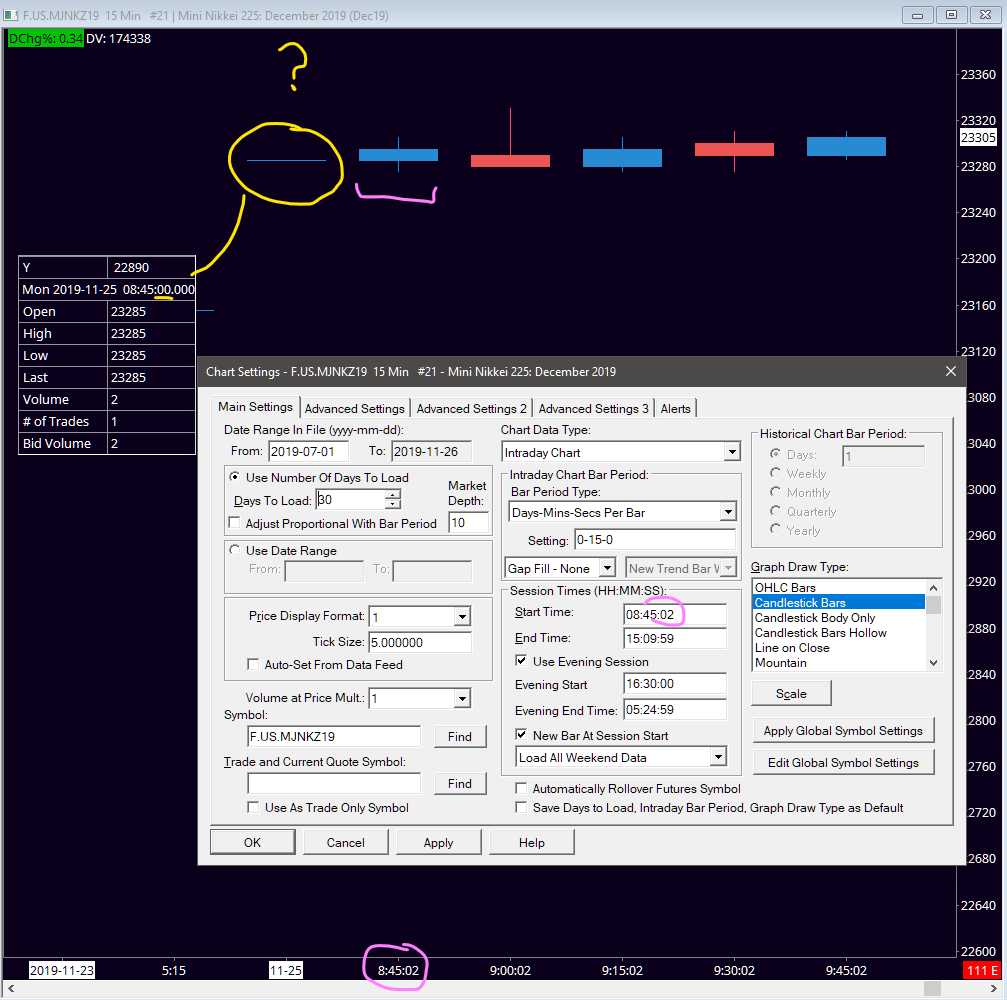Click the Evening End Time input field
Image resolution: width=1007 pixels, height=1000 pixels.
click(674, 710)
